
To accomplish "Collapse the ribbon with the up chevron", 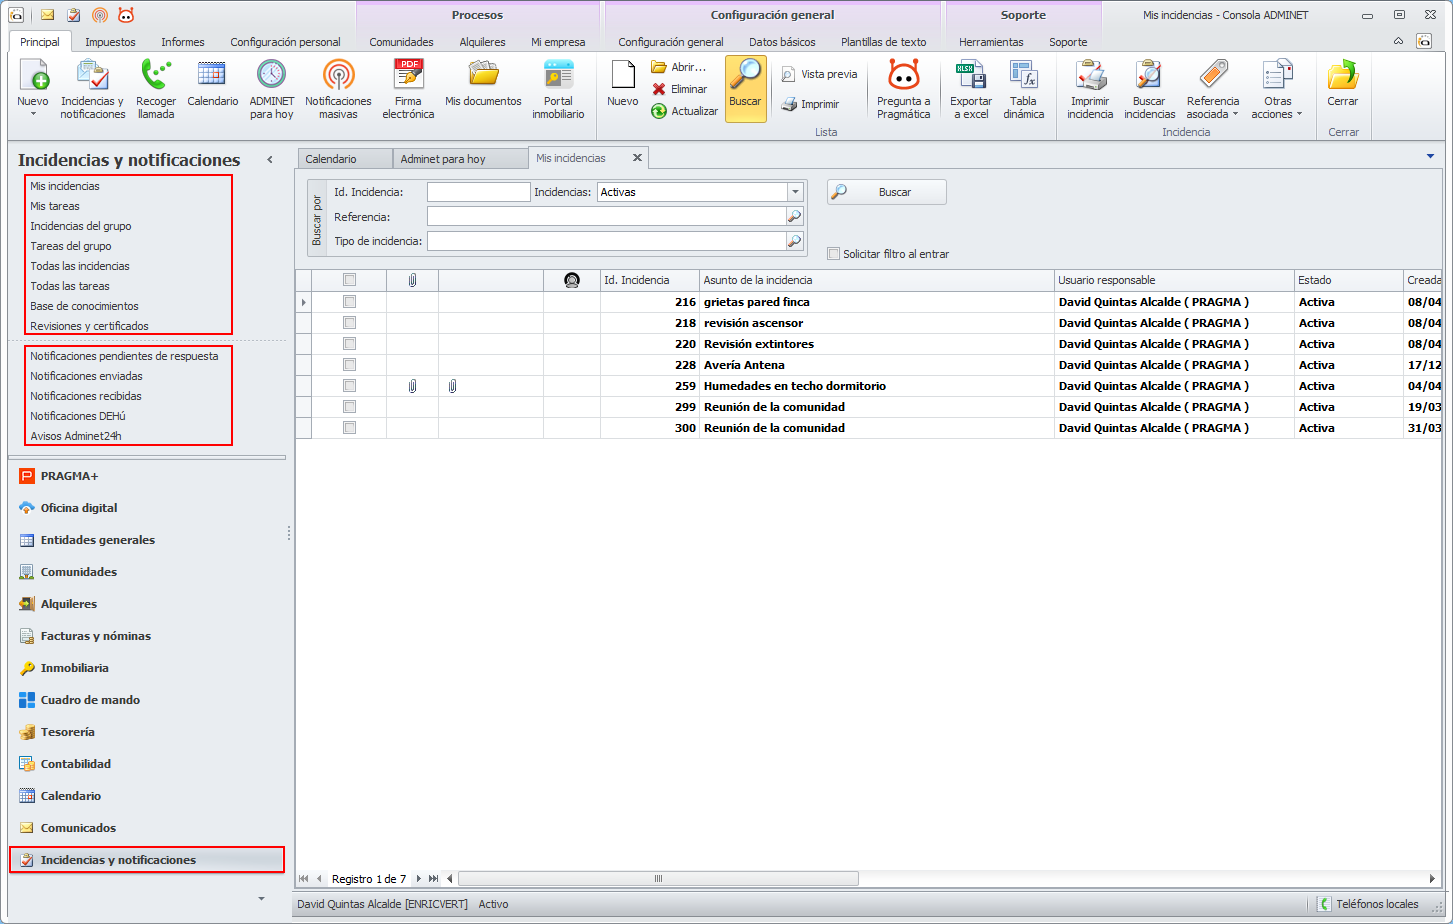I will click(1399, 42).
